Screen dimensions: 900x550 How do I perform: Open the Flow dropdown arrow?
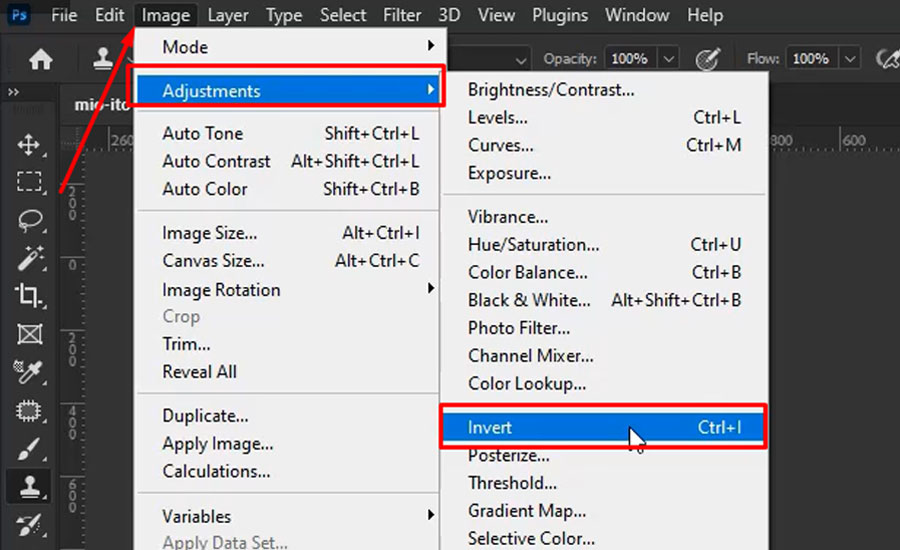pyautogui.click(x=850, y=59)
